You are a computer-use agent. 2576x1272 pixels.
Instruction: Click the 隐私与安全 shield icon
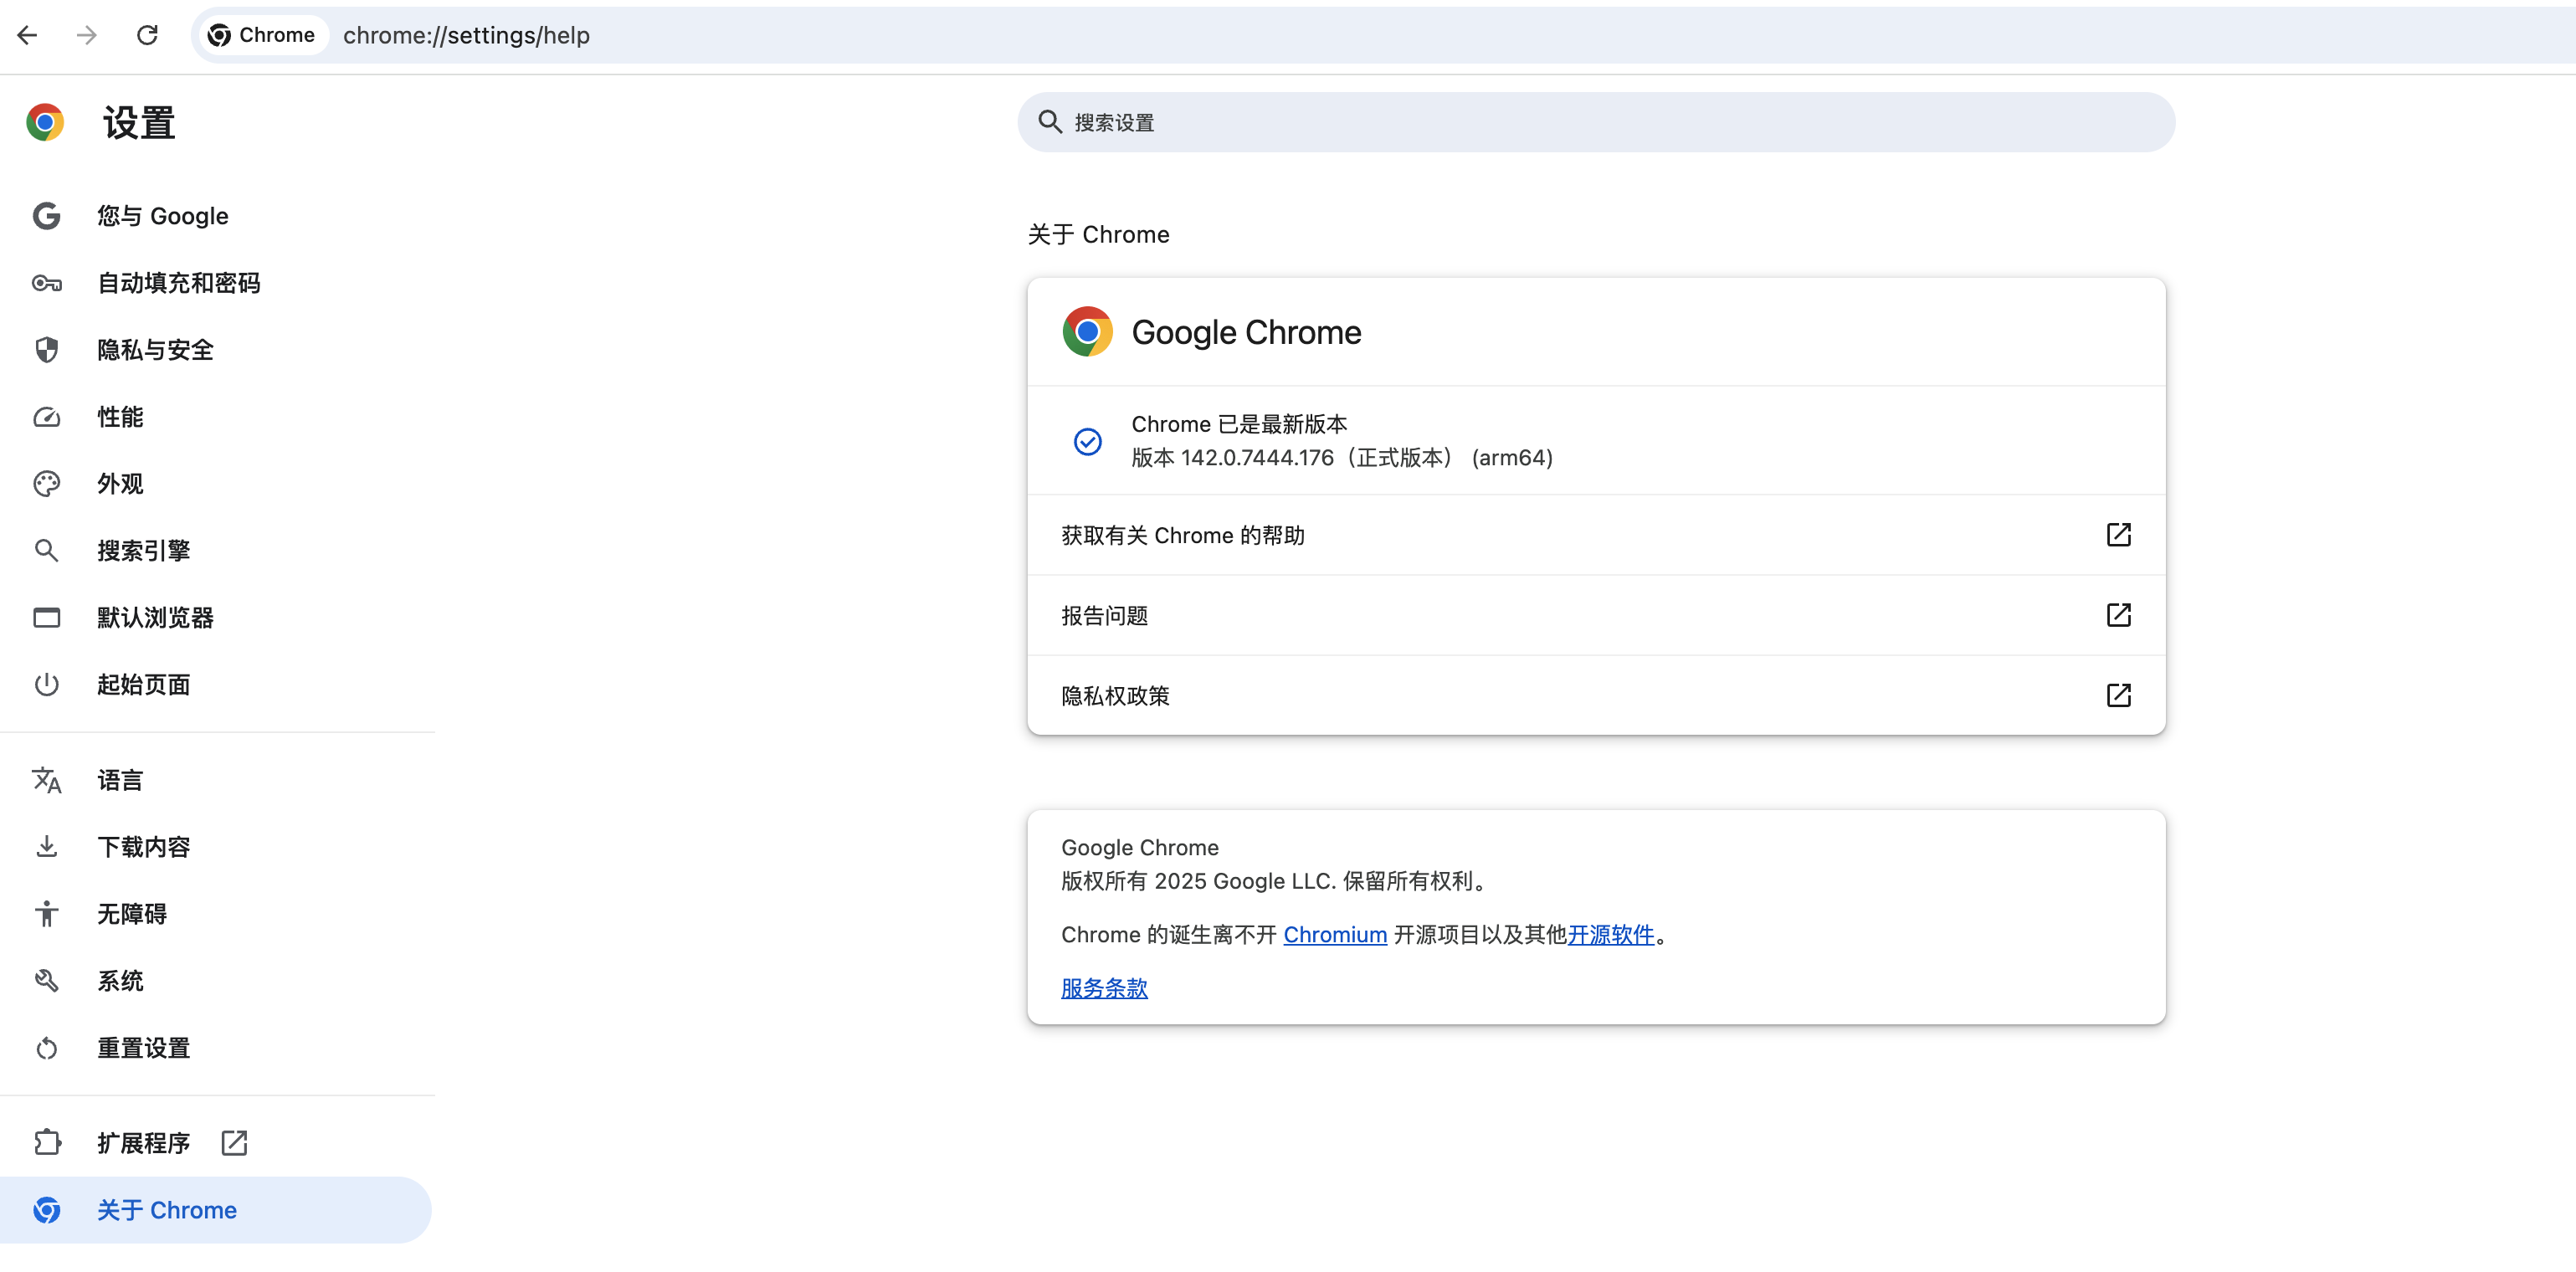click(47, 350)
